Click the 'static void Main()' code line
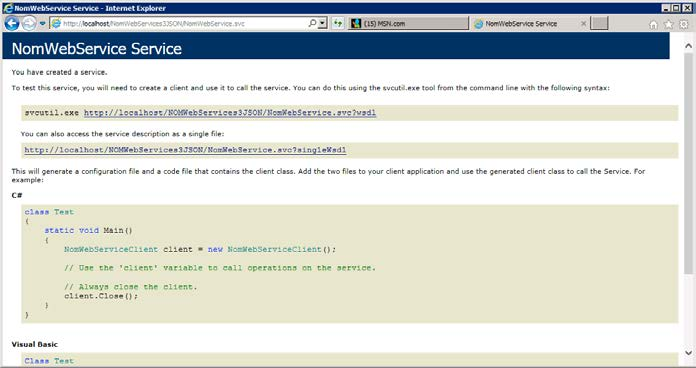 tap(88, 230)
